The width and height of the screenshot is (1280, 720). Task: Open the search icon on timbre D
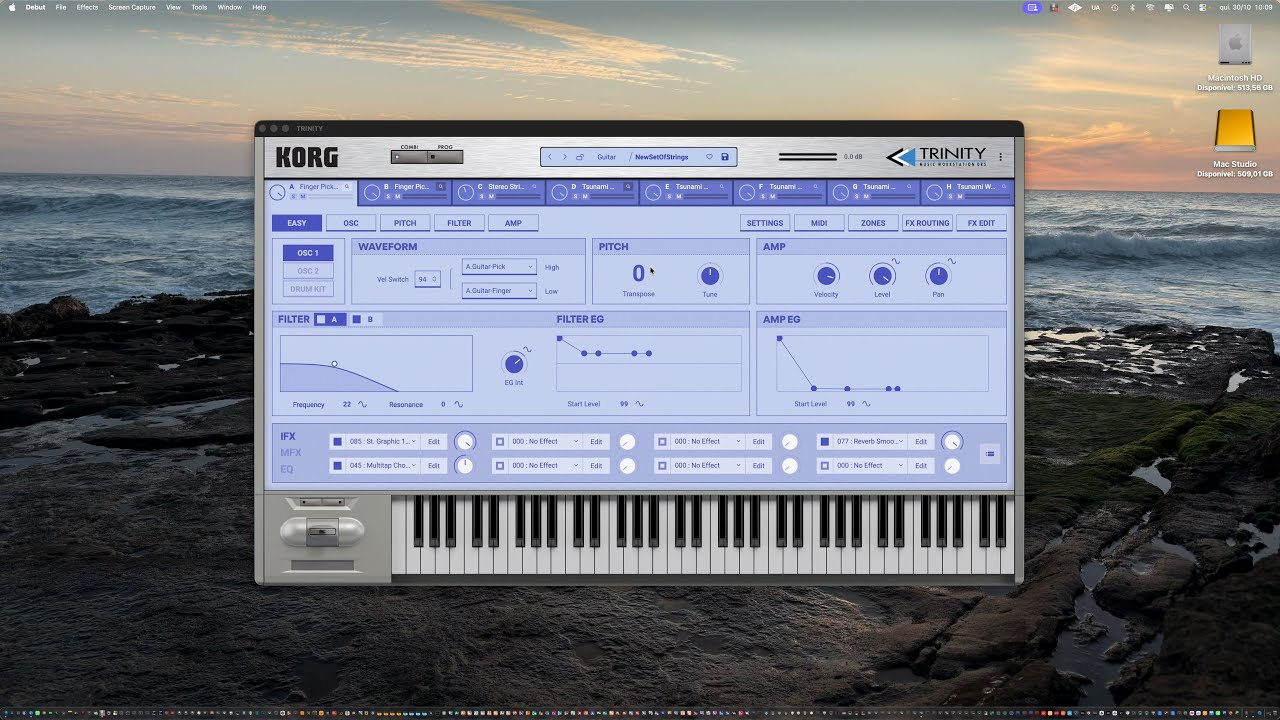pyautogui.click(x=628, y=186)
